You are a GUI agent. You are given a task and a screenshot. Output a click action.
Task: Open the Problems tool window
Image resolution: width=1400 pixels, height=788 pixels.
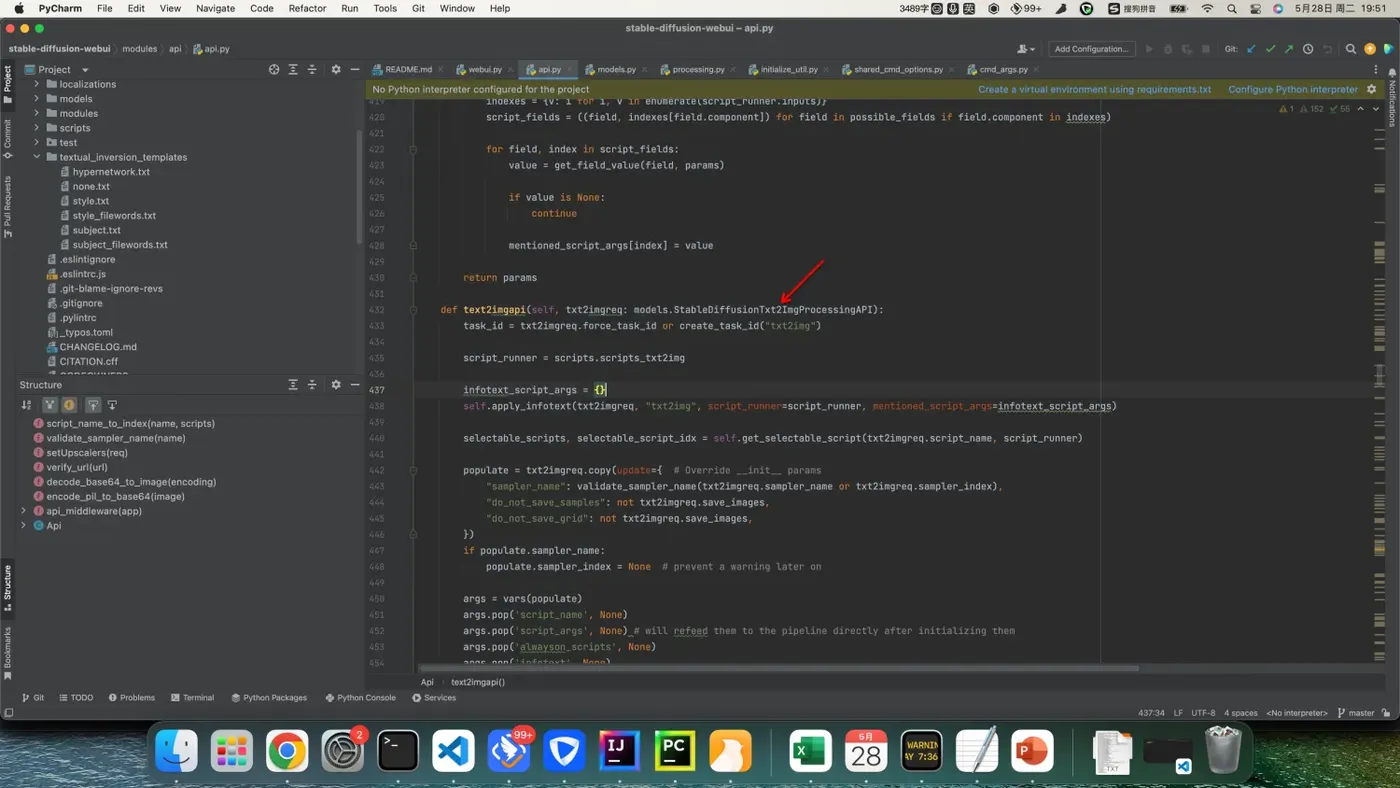pyautogui.click(x=132, y=698)
